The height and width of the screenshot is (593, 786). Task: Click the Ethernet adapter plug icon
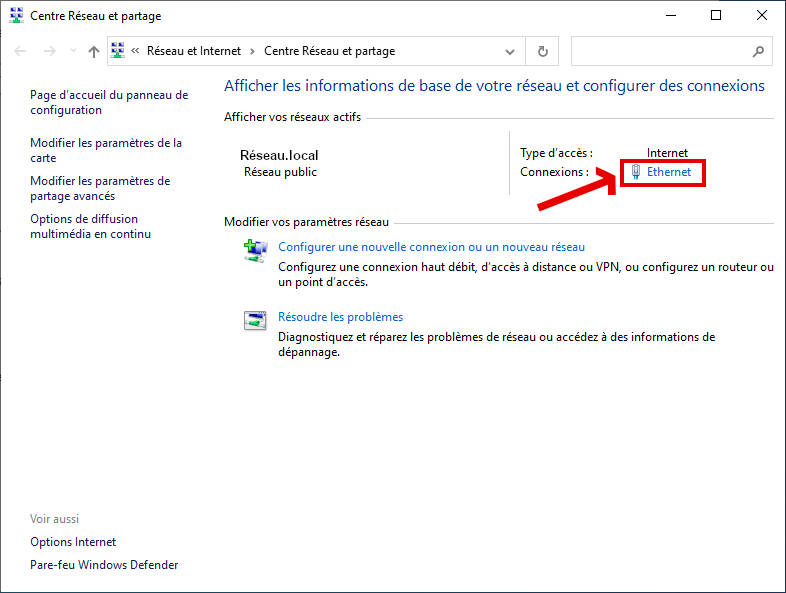coord(636,172)
